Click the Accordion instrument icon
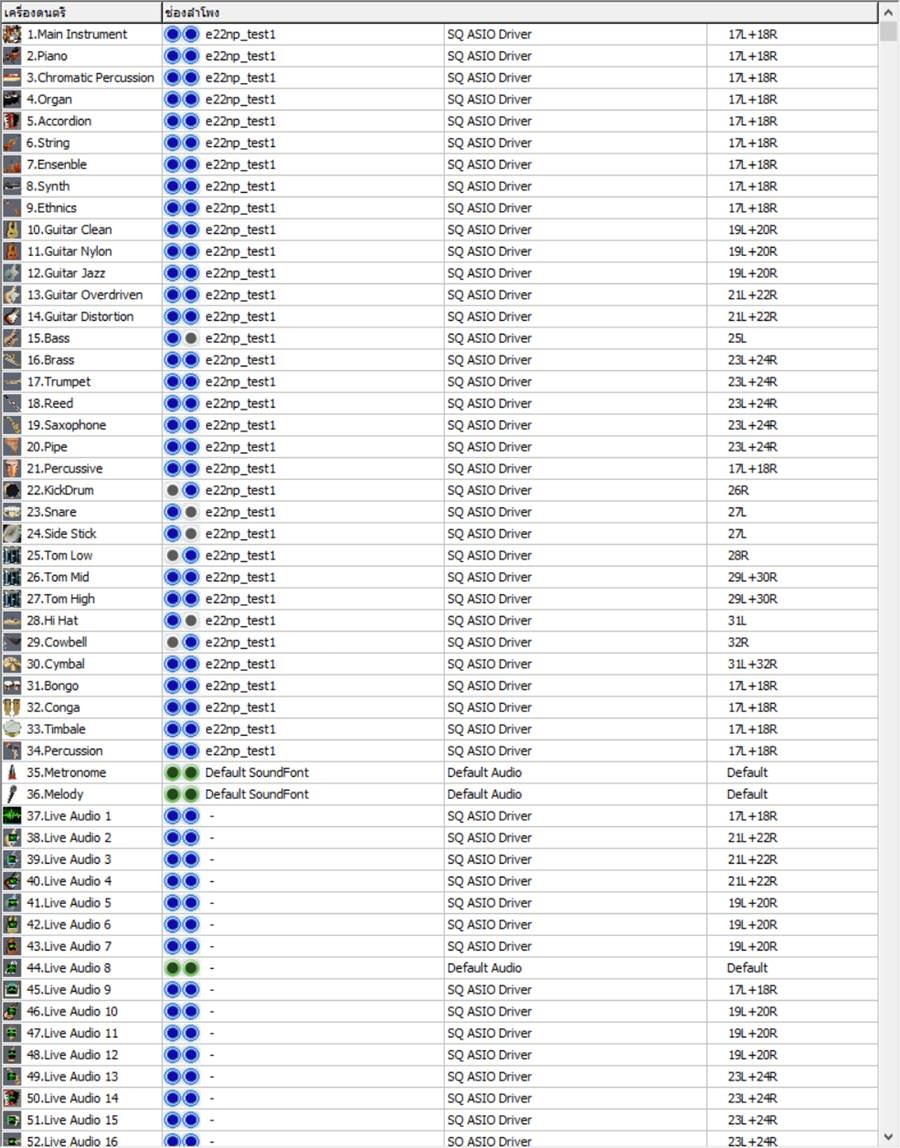900x1148 pixels. click(x=12, y=121)
